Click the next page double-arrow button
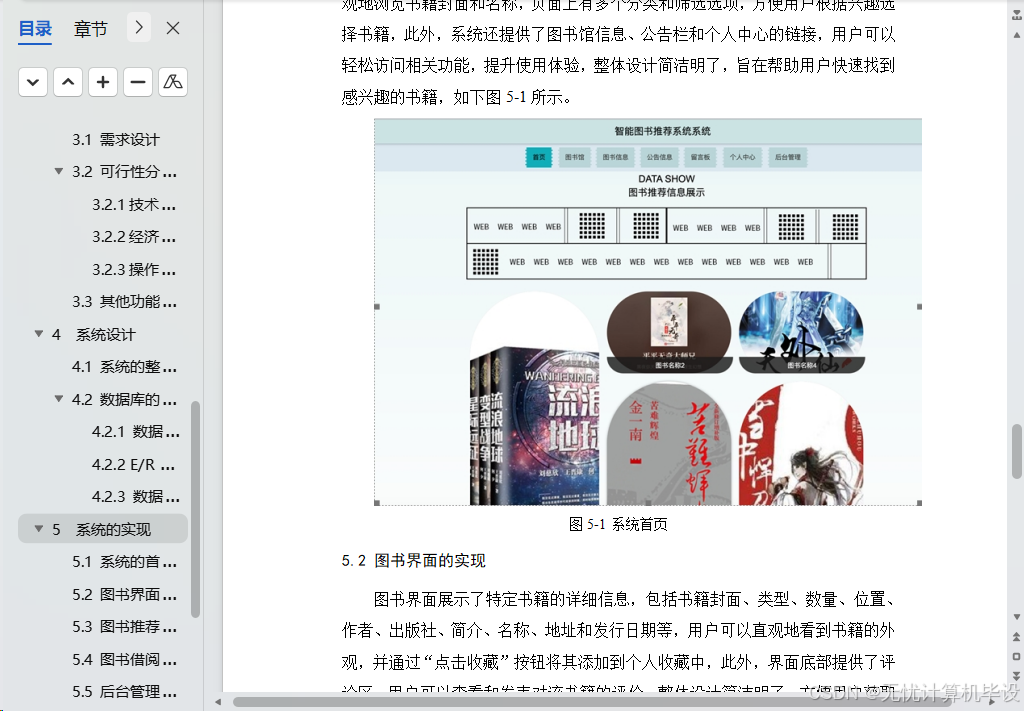 [1016, 676]
